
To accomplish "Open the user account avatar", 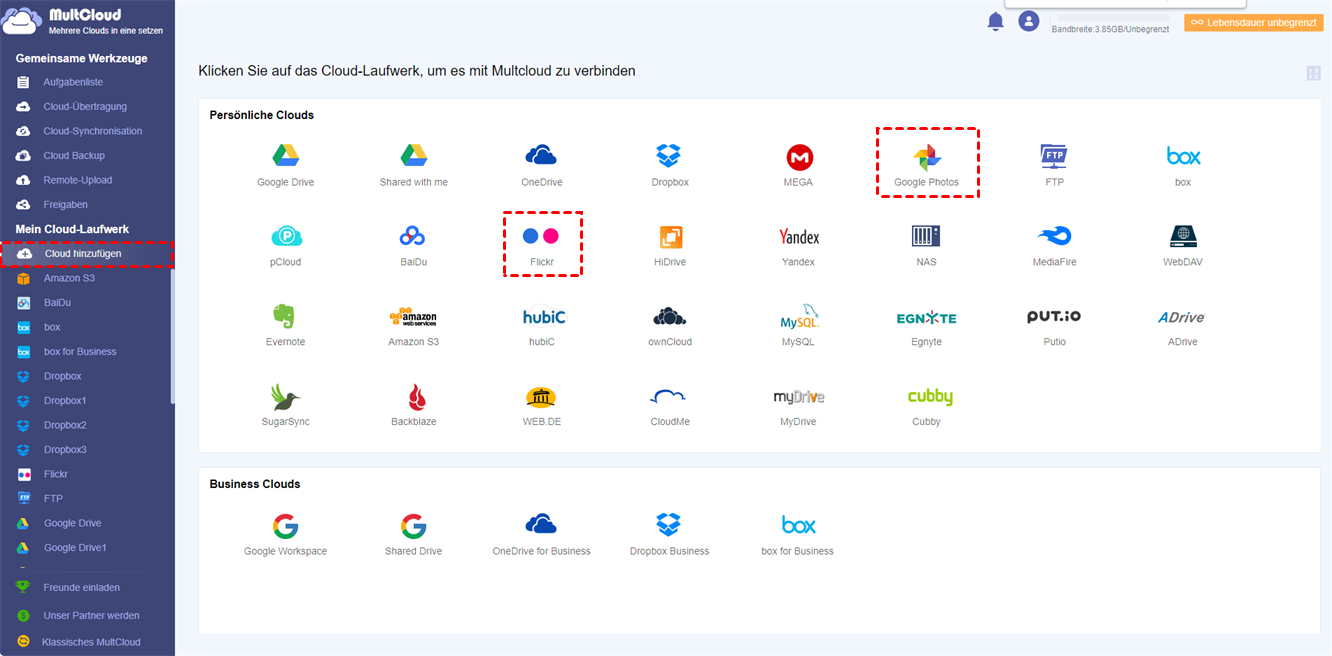I will click(x=1029, y=21).
